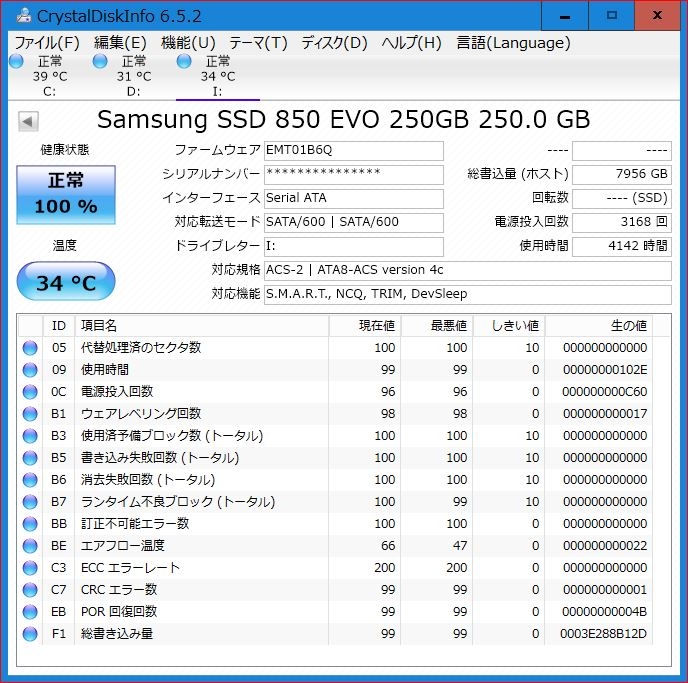Click the S.M.A.R.T., NCQ, TRIM features field
Image resolution: width=688 pixels, height=683 pixels.
point(468,294)
